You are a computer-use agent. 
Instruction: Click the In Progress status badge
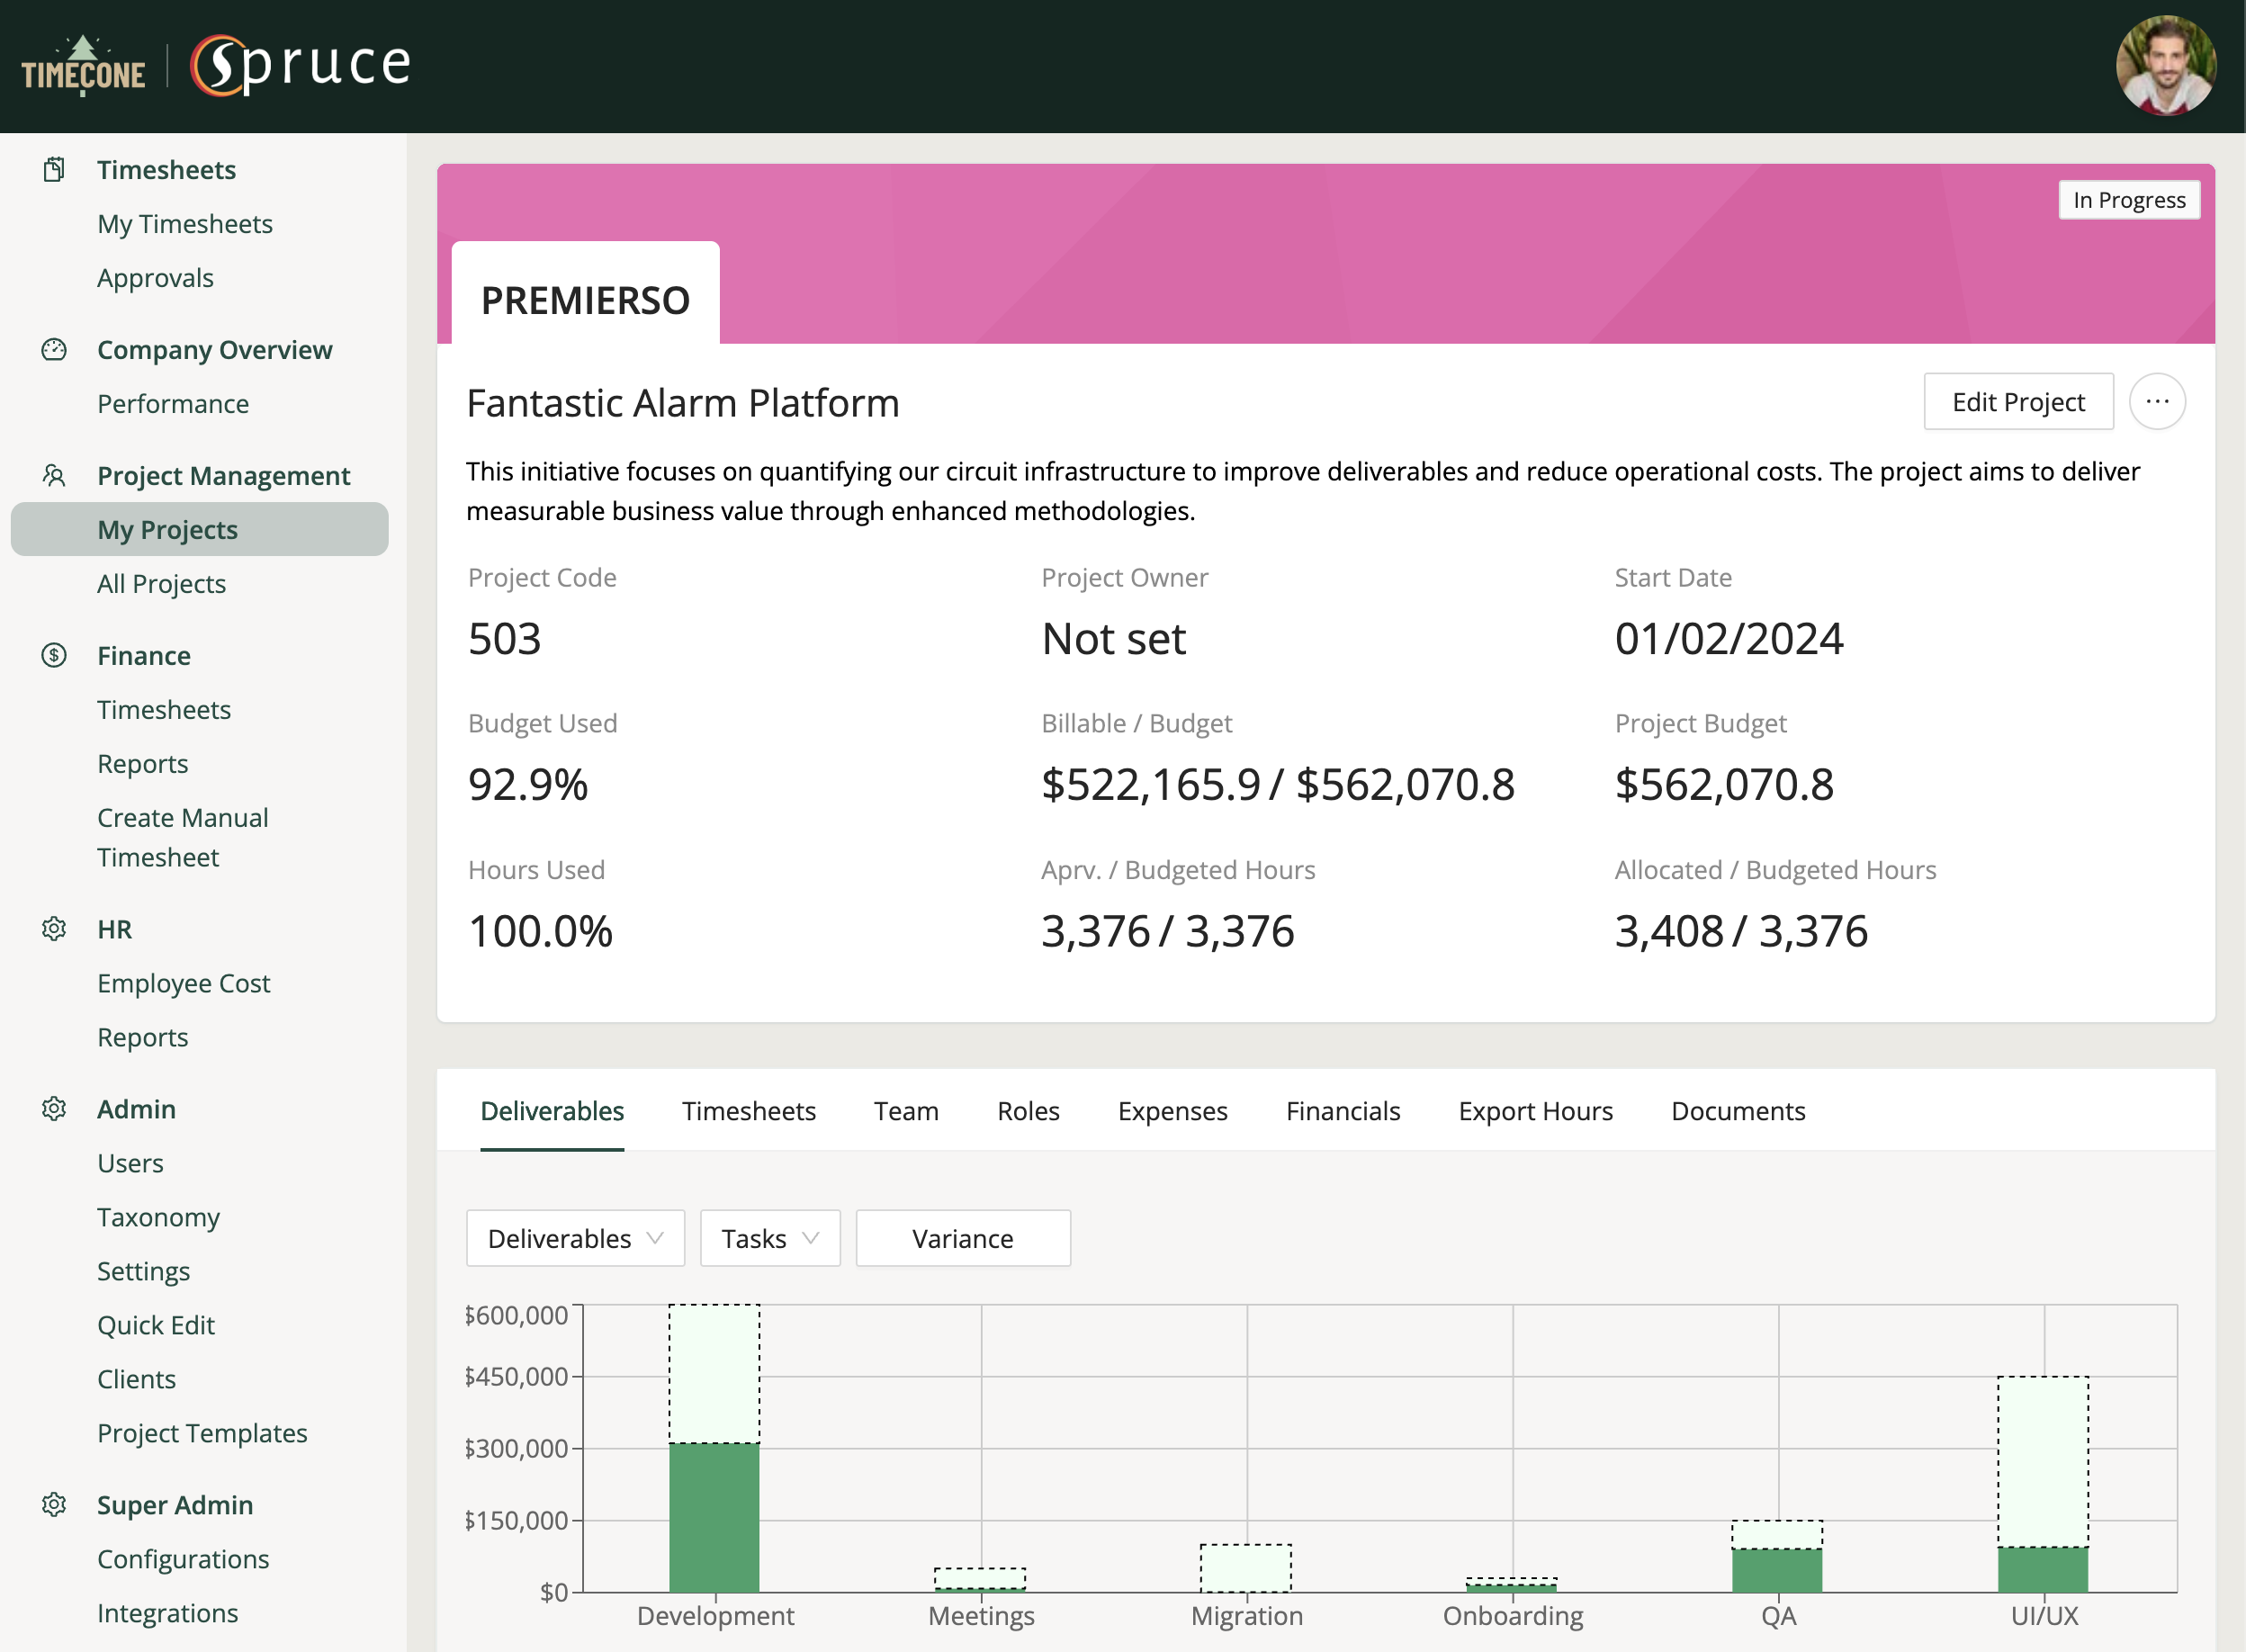click(x=2128, y=199)
